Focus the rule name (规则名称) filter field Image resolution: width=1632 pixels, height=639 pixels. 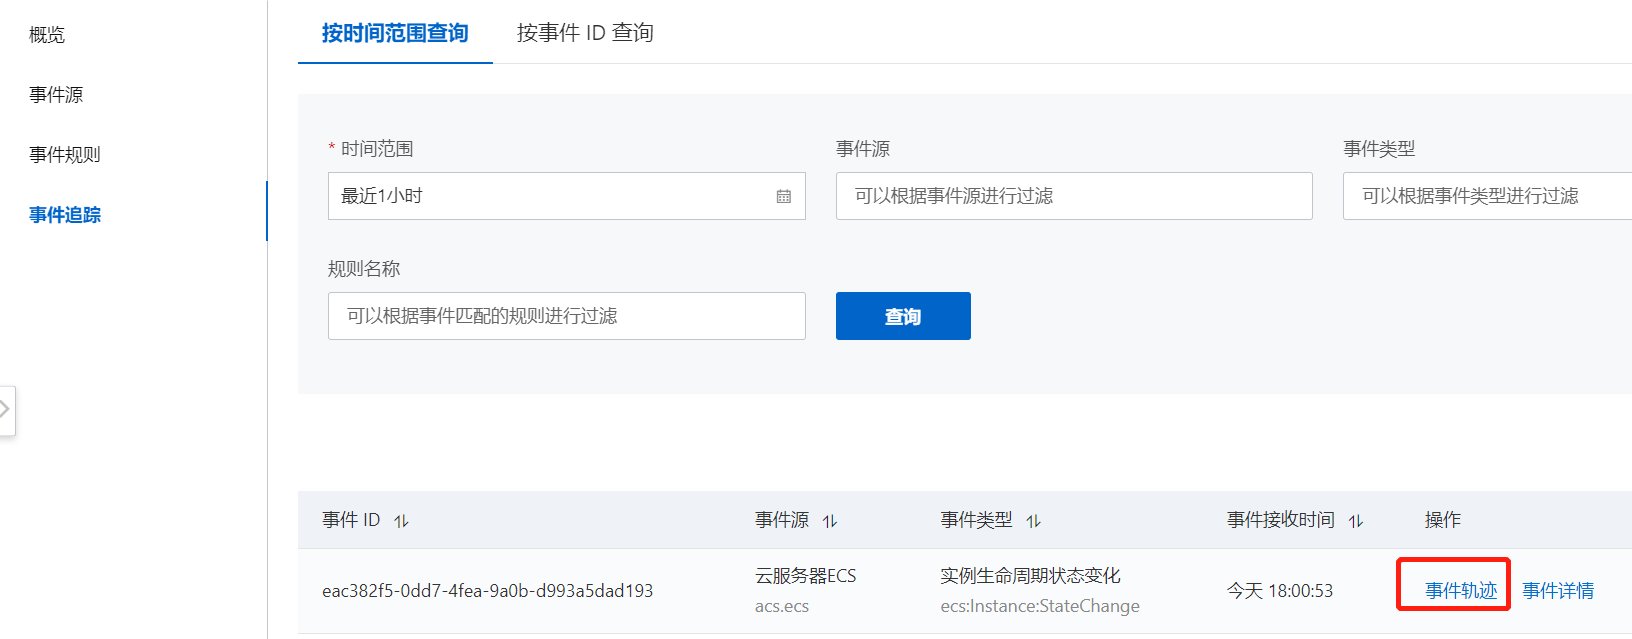coord(567,316)
